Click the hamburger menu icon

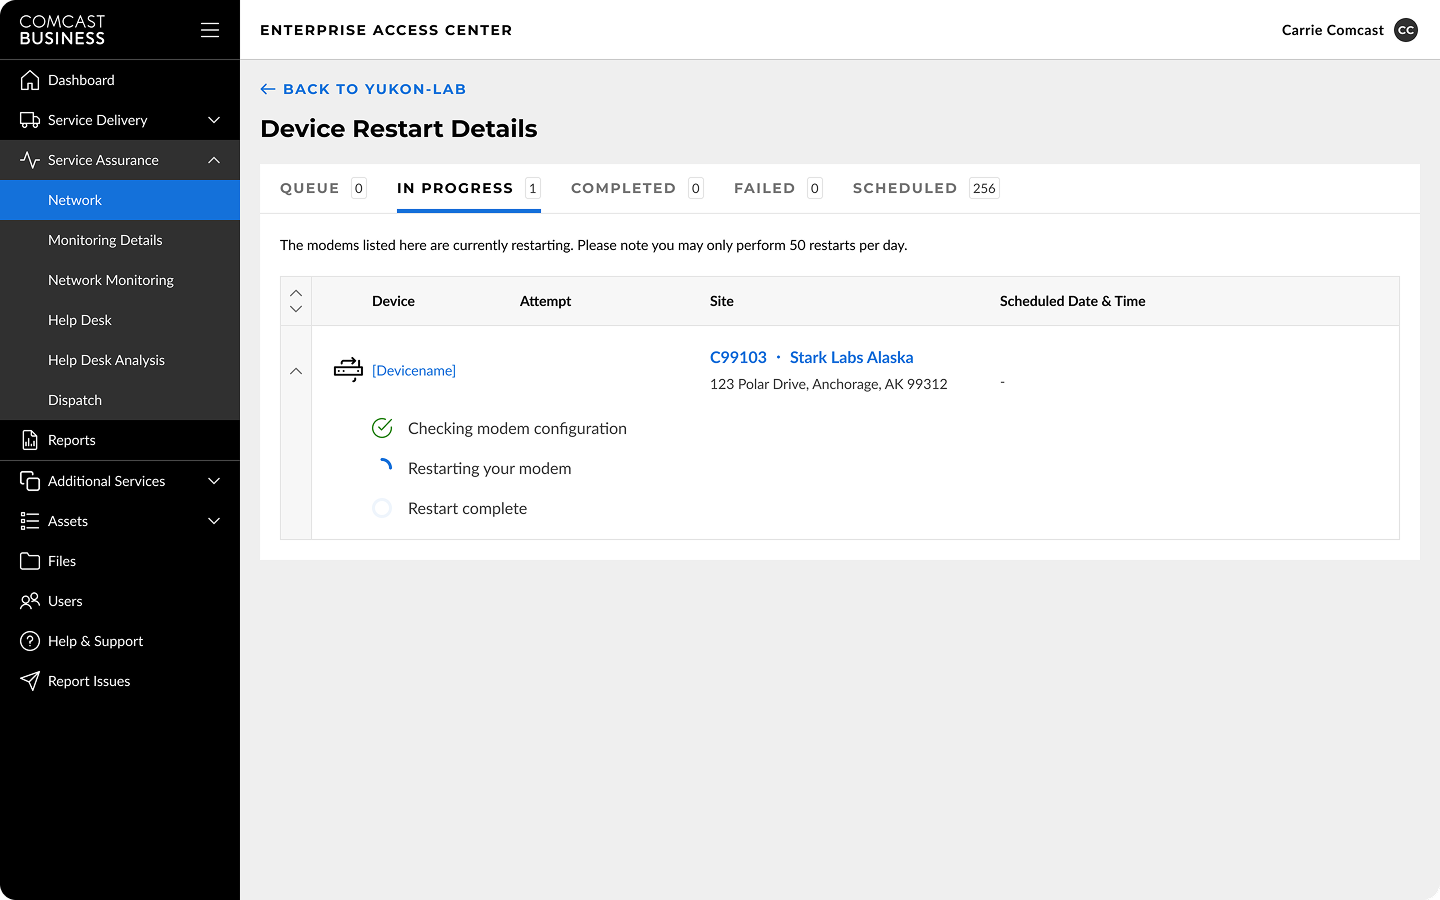(x=210, y=30)
